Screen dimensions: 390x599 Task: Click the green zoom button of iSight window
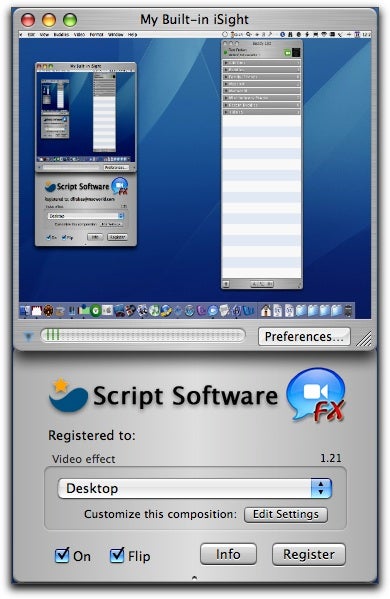(70, 20)
